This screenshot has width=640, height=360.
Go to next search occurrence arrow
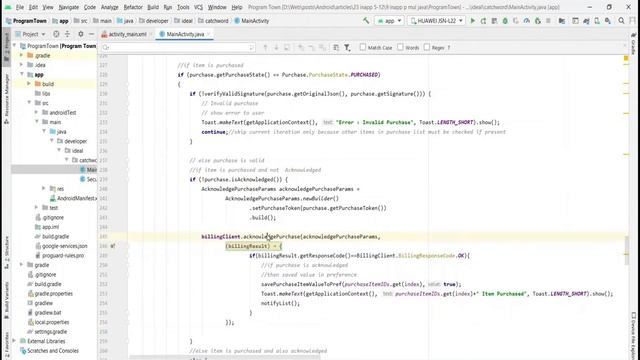click(x=276, y=48)
